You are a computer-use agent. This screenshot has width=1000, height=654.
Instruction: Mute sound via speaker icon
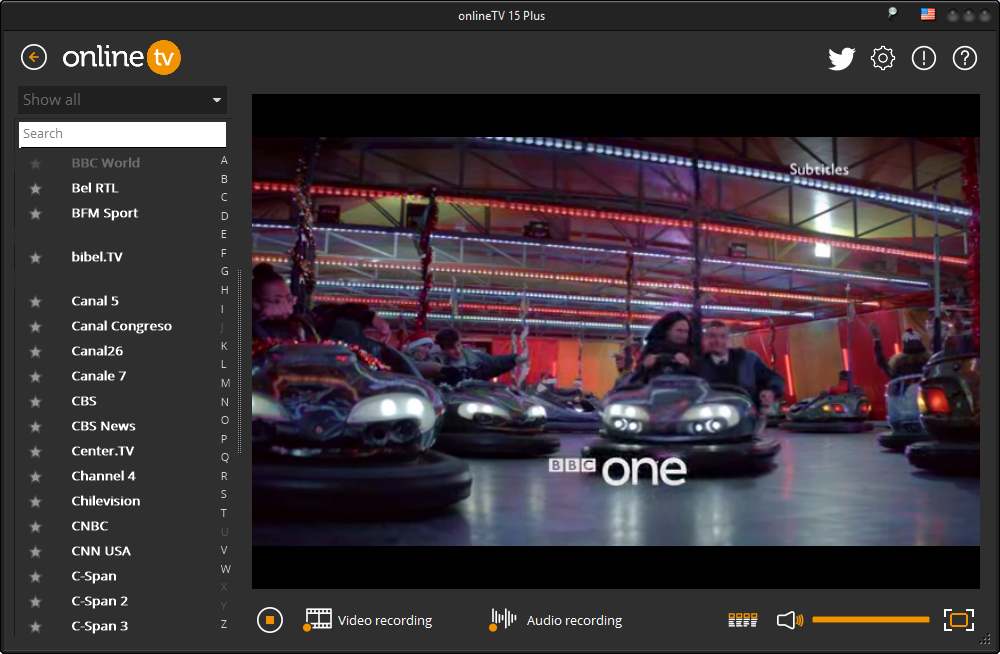(x=790, y=620)
